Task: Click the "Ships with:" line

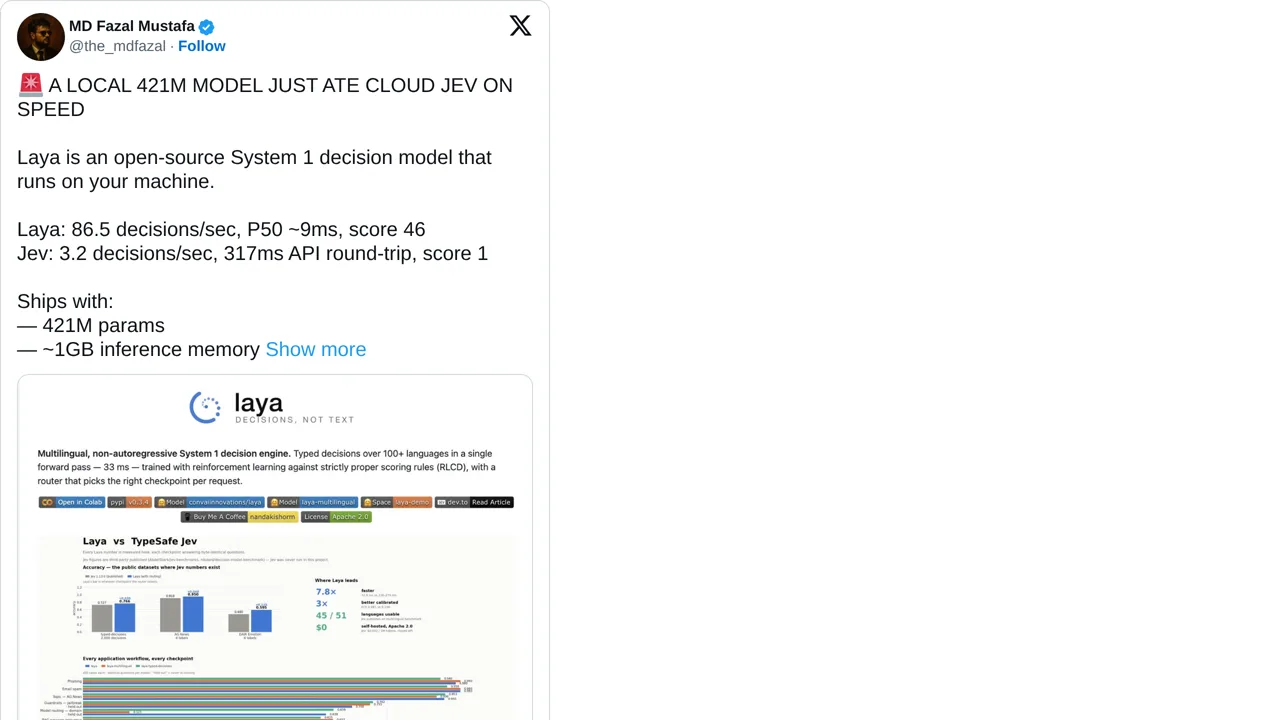Action: [x=65, y=301]
